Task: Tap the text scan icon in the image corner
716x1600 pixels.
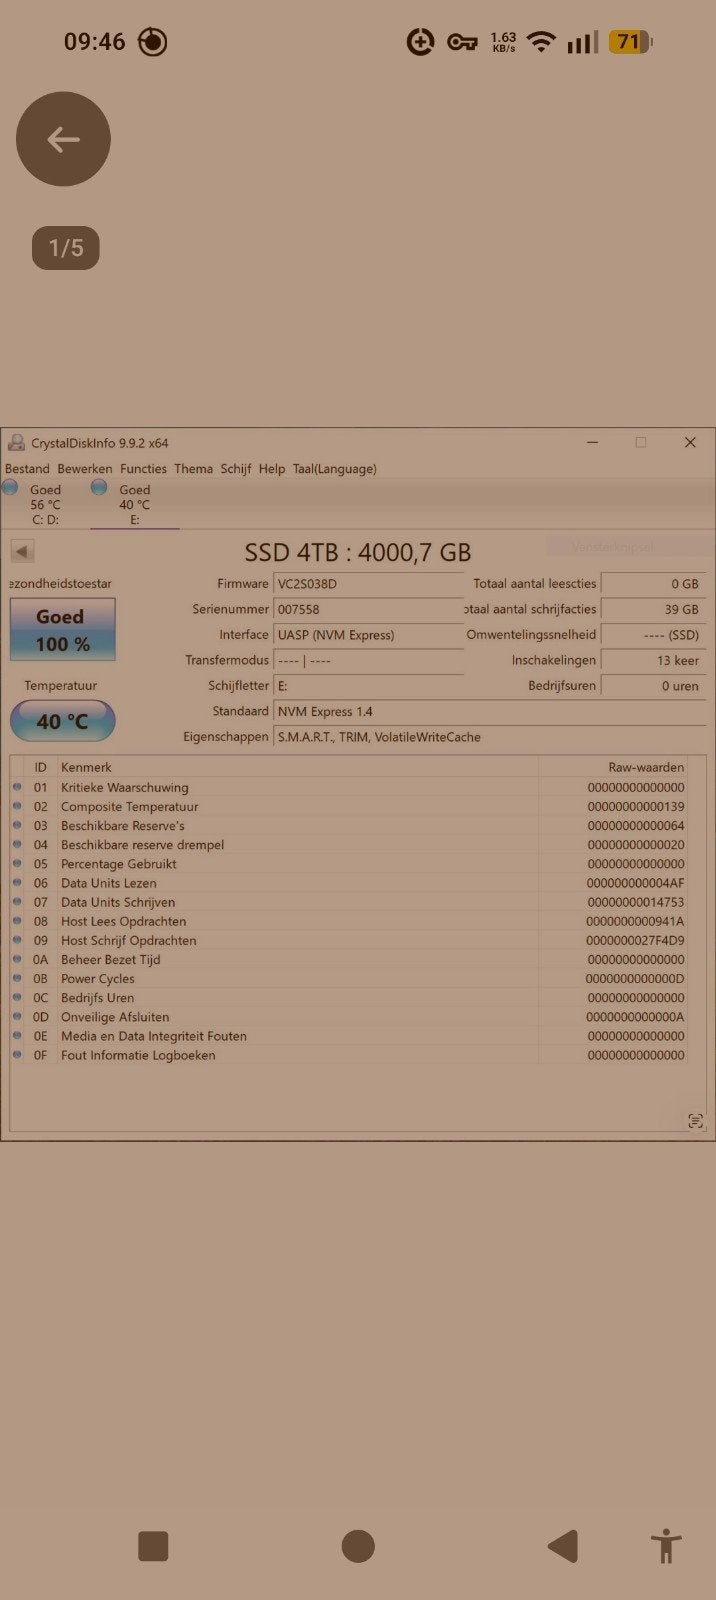Action: point(695,1121)
